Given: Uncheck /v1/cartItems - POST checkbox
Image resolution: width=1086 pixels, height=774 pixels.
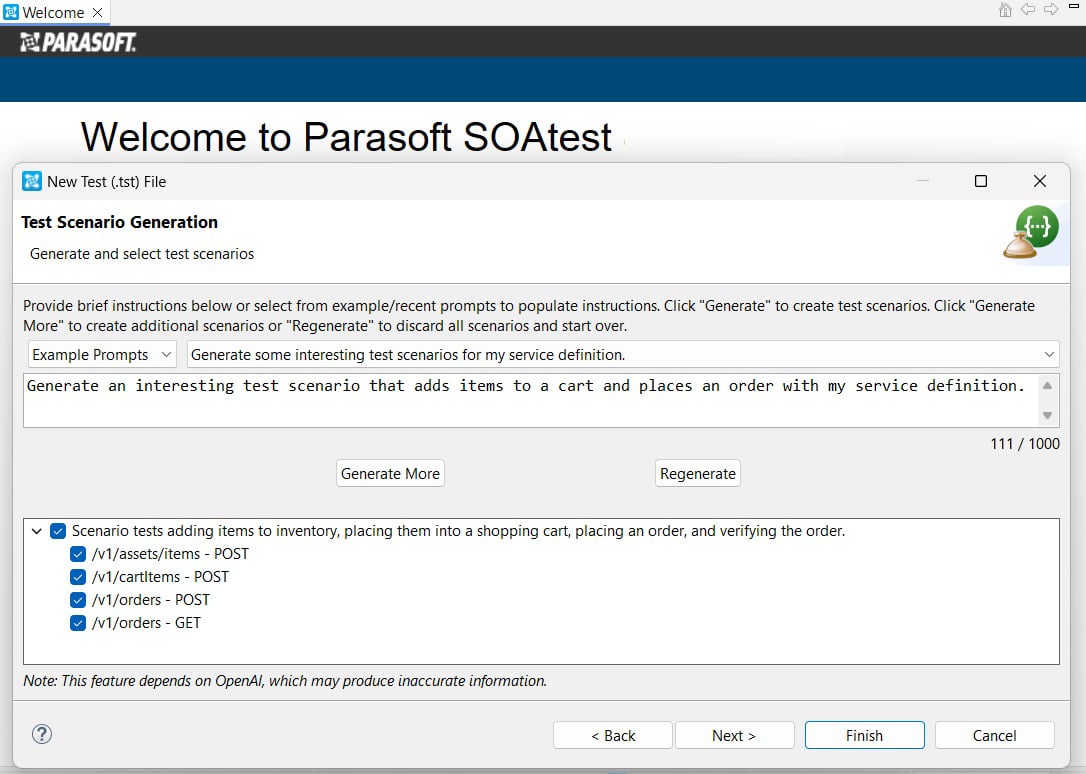Looking at the screenshot, I should (78, 577).
